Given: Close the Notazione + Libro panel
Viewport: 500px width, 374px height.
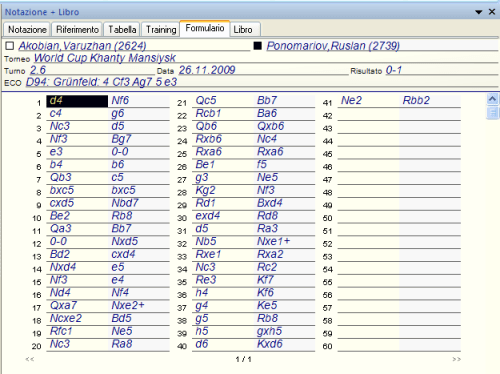Looking at the screenshot, I should click(x=492, y=12).
